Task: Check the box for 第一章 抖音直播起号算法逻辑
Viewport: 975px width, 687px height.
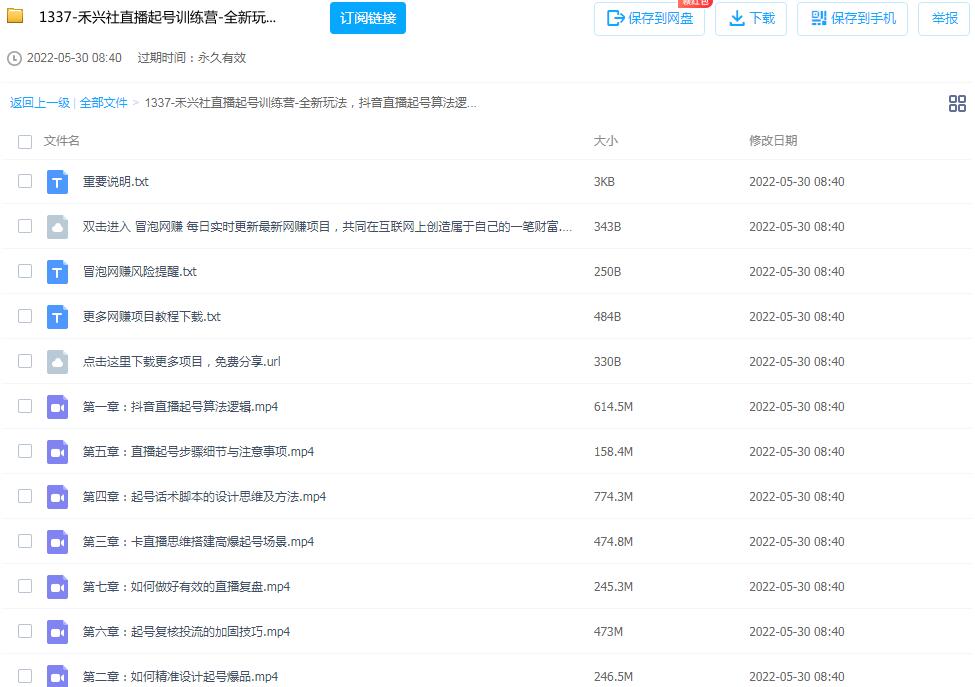Action: pos(25,406)
